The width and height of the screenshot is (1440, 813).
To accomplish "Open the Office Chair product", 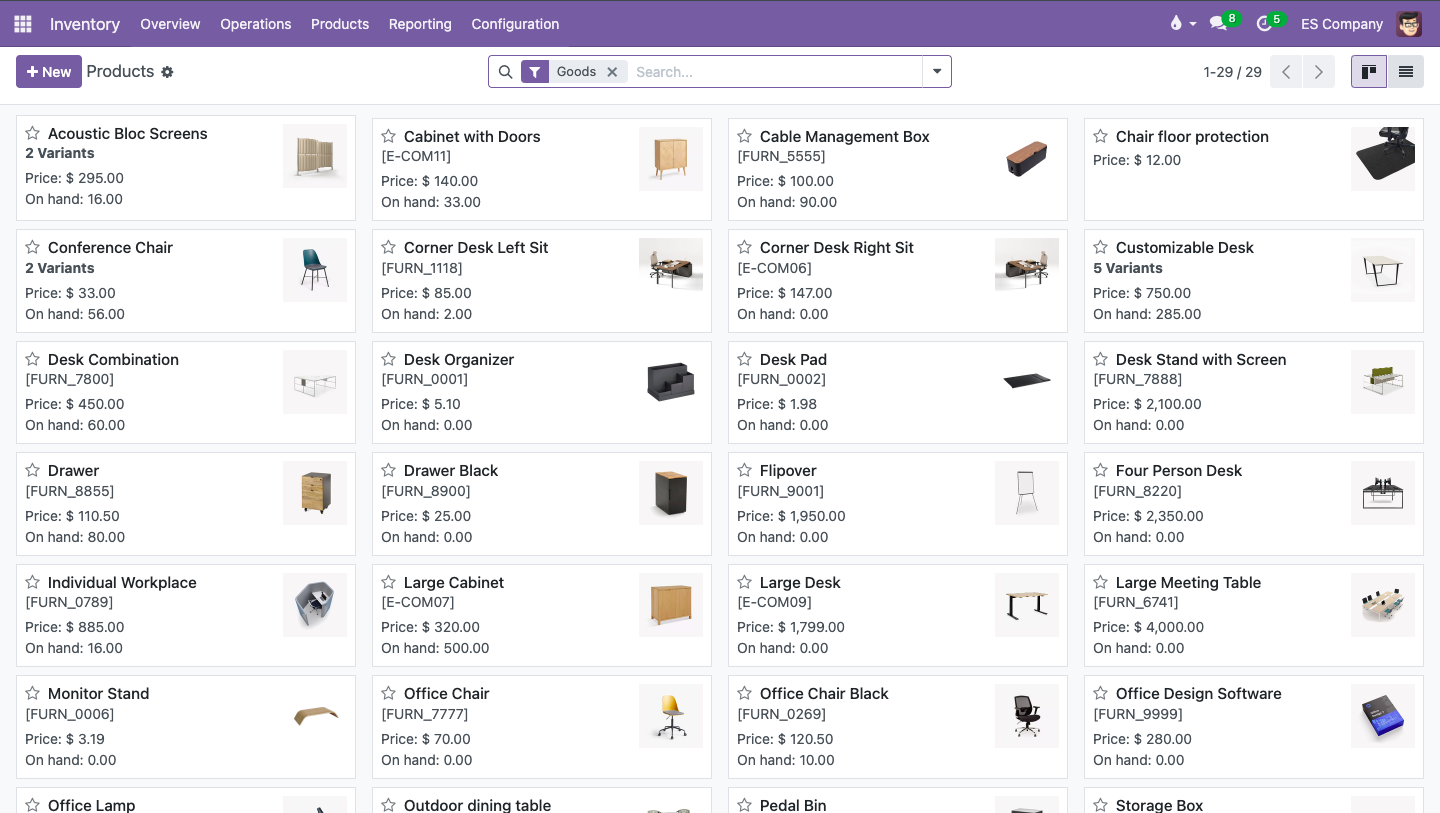I will (x=541, y=727).
